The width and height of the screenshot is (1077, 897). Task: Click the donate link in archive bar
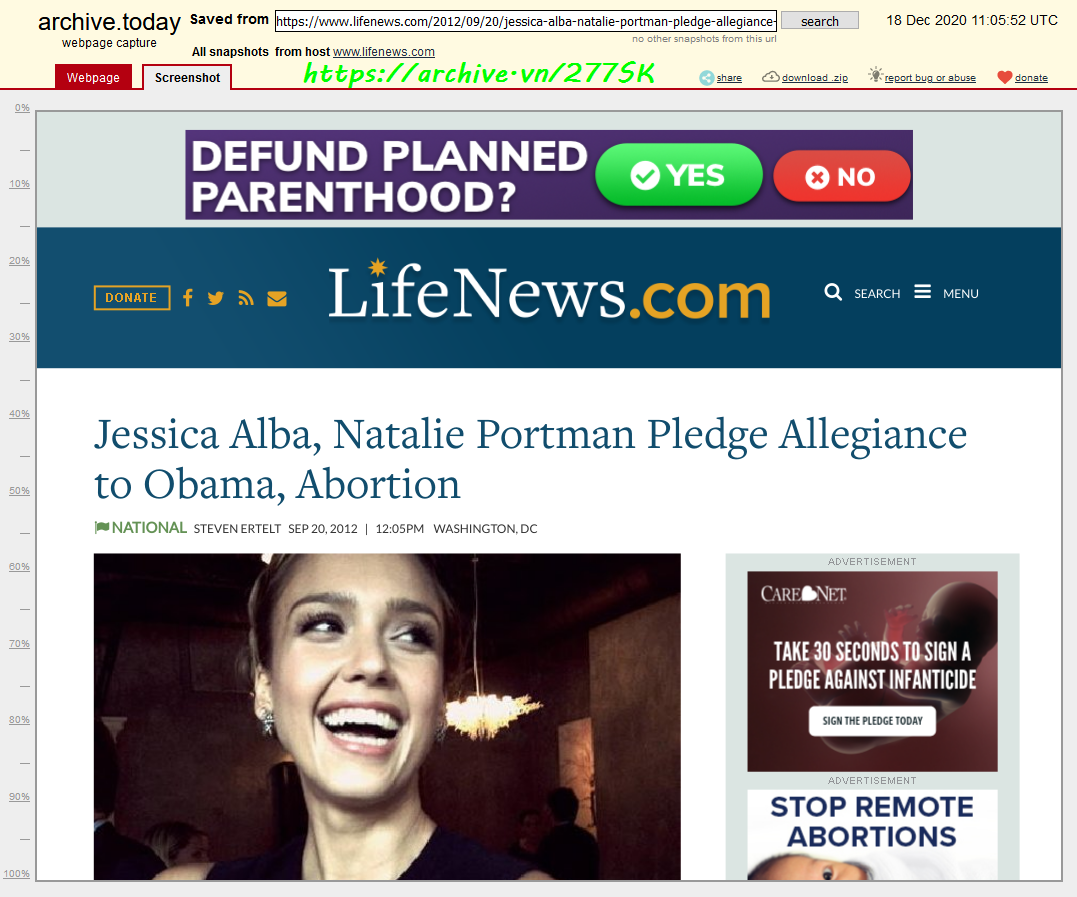tap(1031, 78)
